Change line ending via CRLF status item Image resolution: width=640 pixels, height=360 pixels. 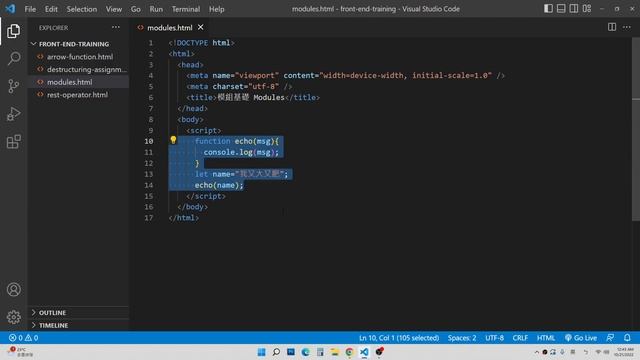pyautogui.click(x=520, y=338)
